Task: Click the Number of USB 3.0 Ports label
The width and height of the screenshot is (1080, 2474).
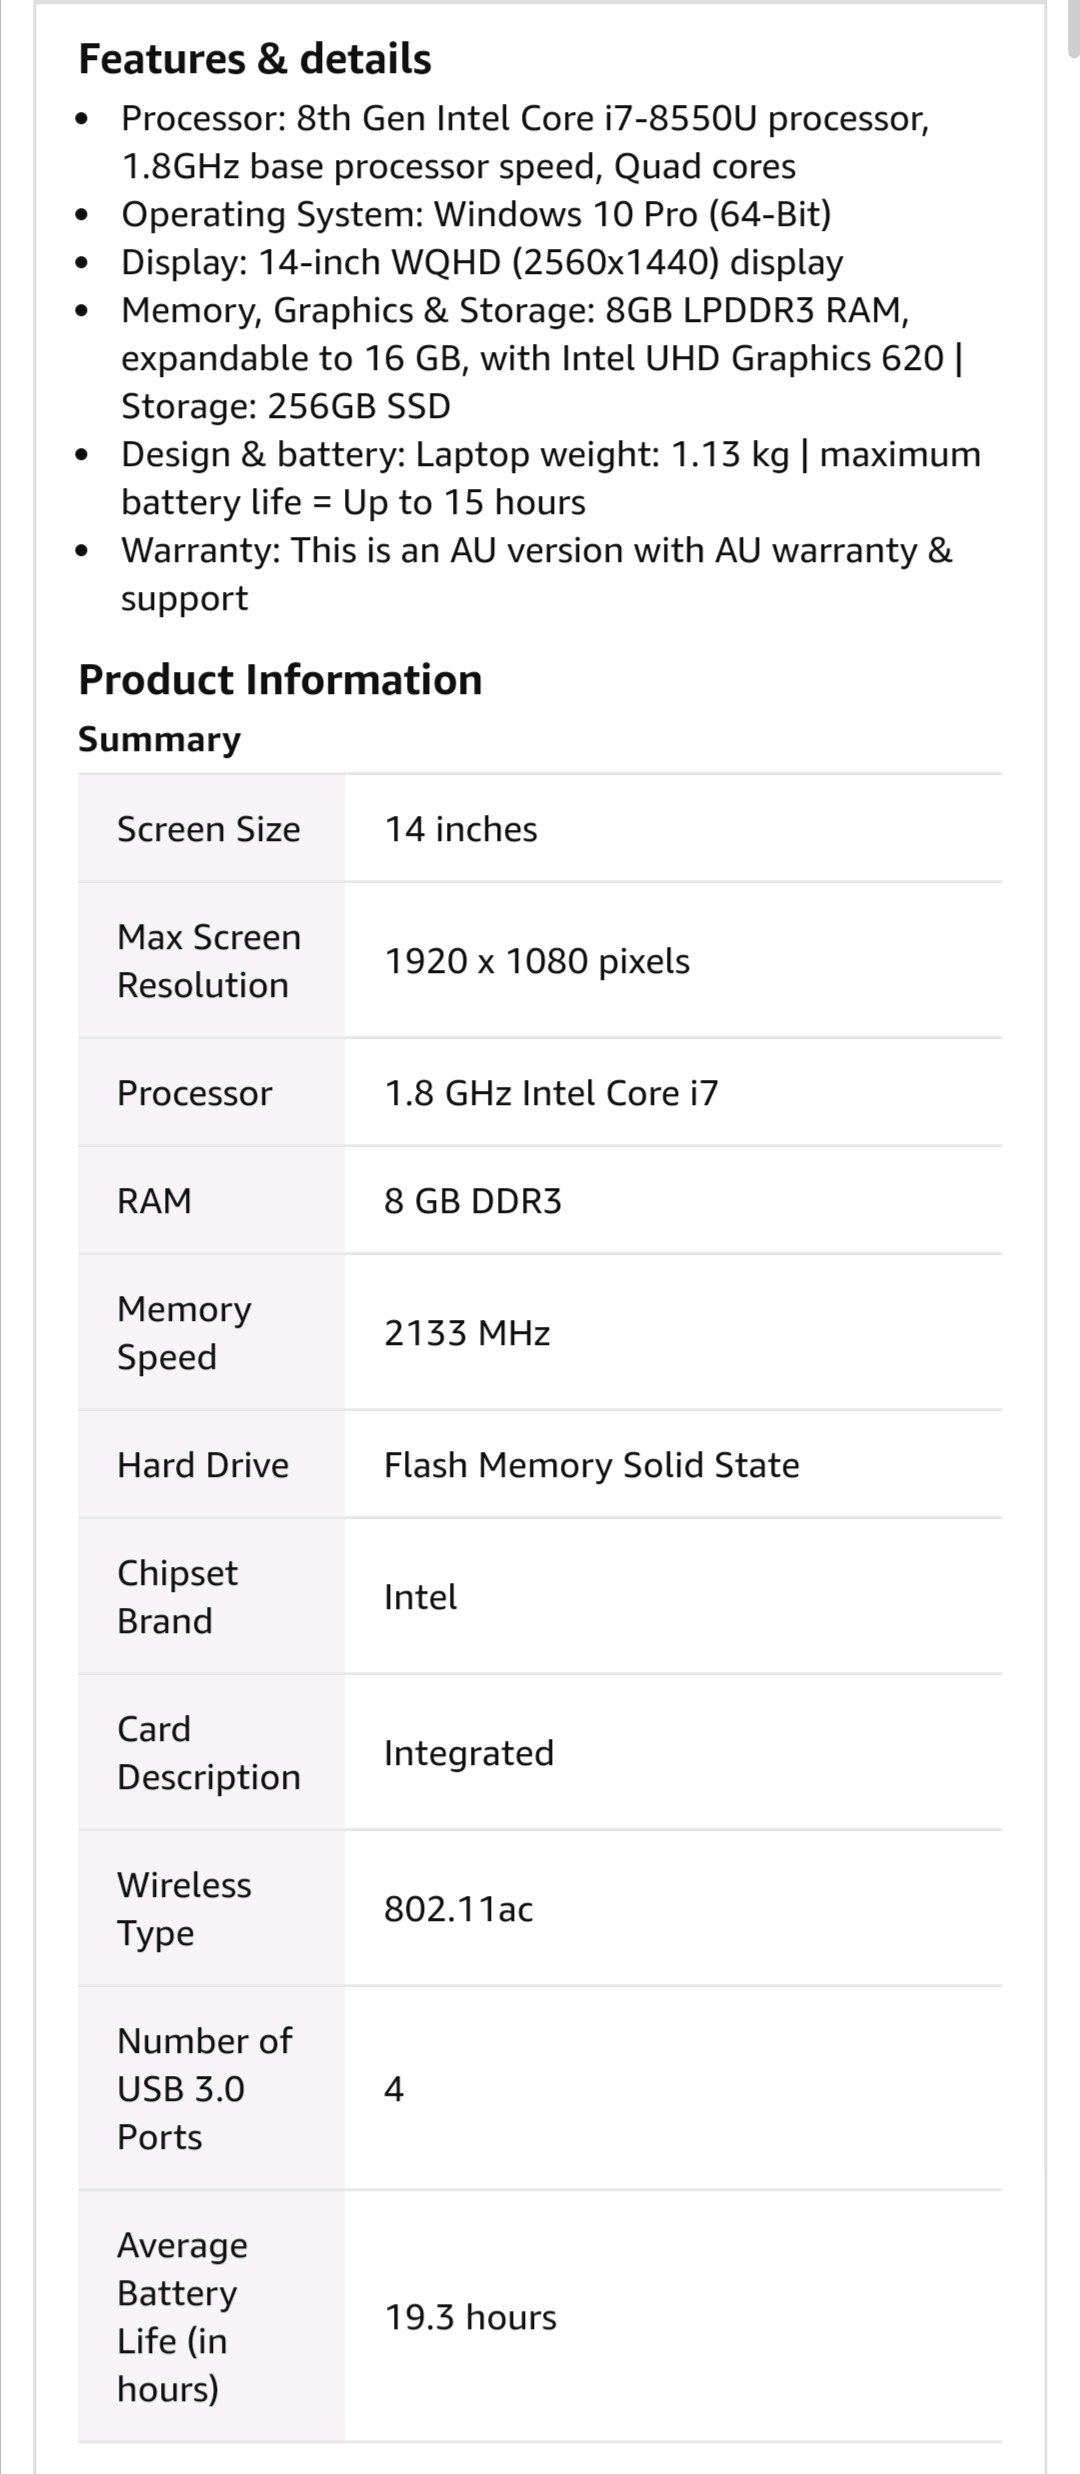Action: pyautogui.click(x=204, y=2089)
